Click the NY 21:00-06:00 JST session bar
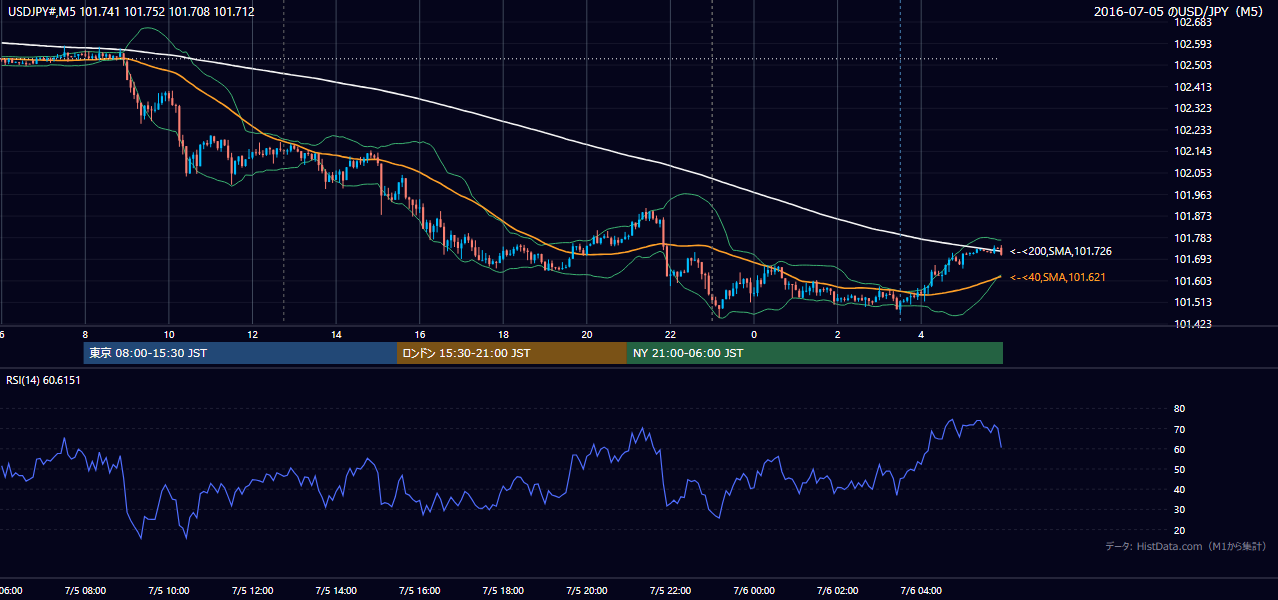This screenshot has height=600, width=1278. tap(815, 353)
